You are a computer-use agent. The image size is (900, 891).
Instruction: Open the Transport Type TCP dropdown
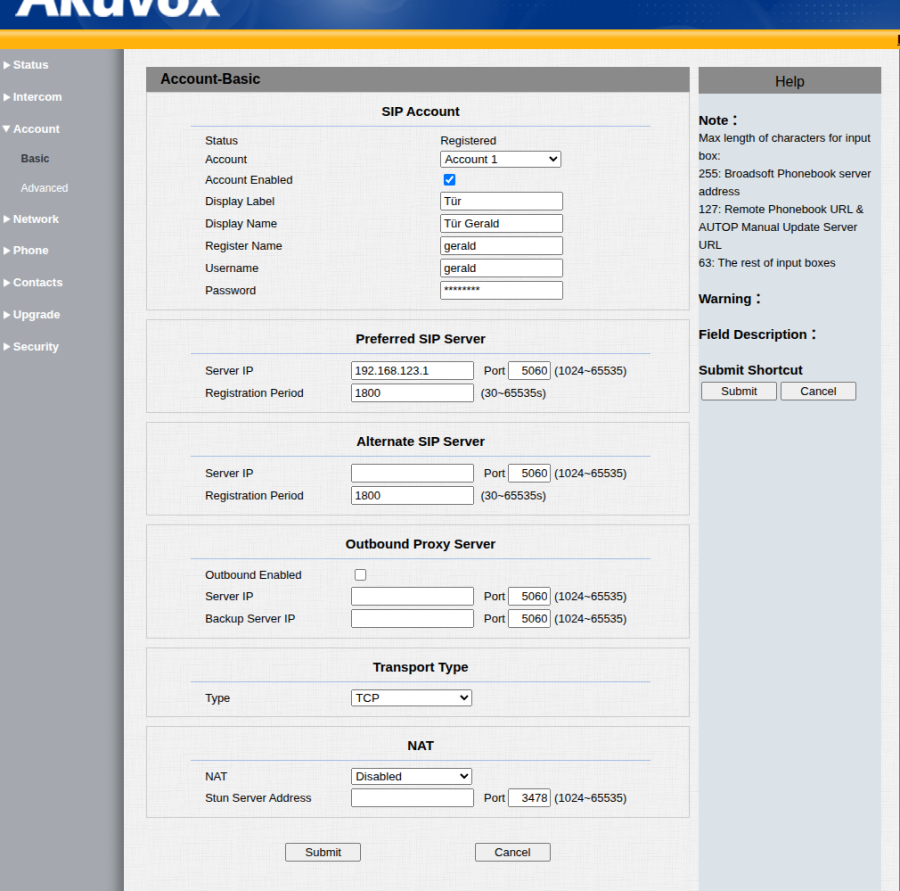tap(412, 698)
